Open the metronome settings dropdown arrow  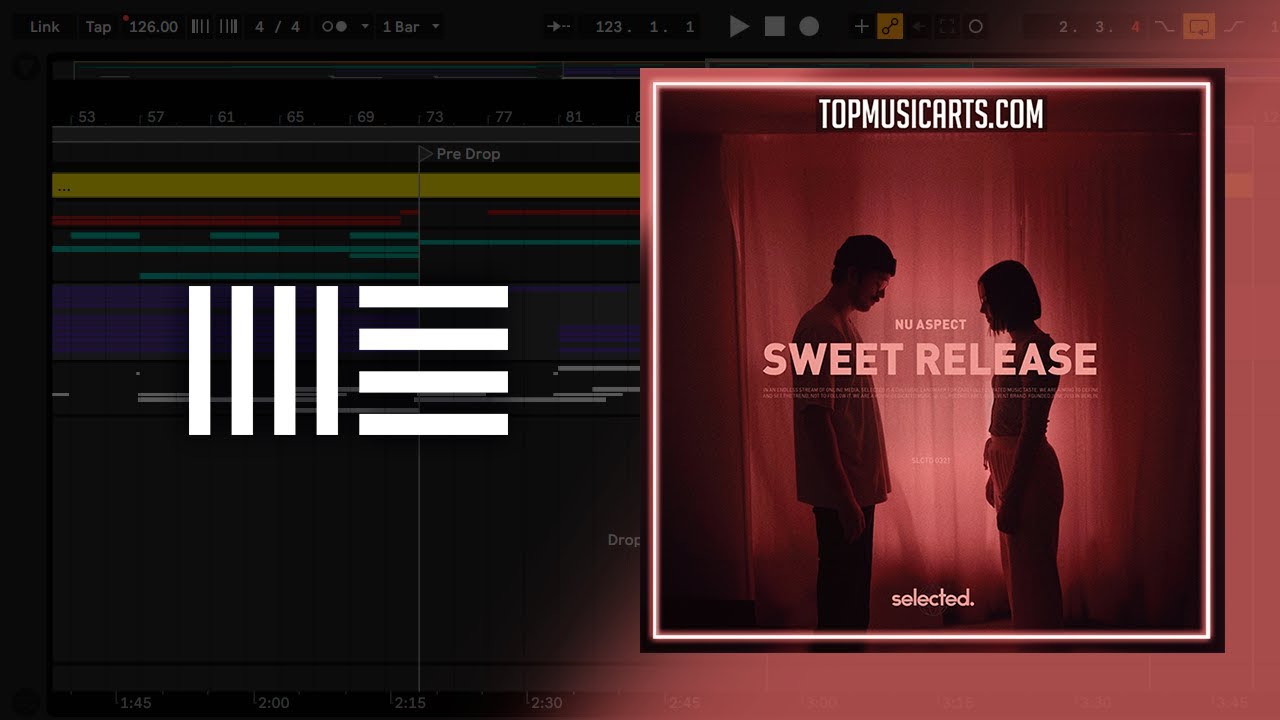tap(364, 27)
